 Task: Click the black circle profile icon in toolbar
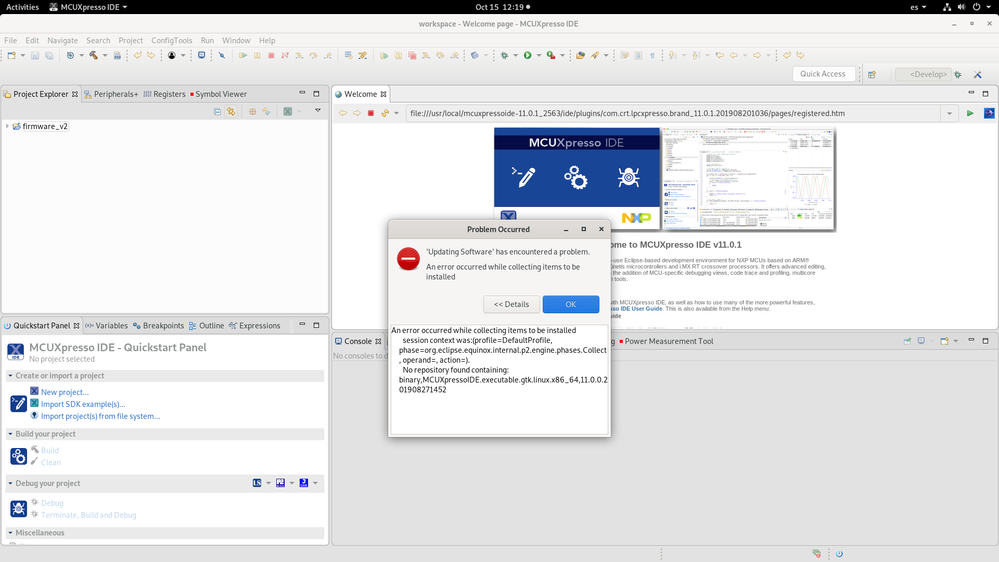pos(171,55)
